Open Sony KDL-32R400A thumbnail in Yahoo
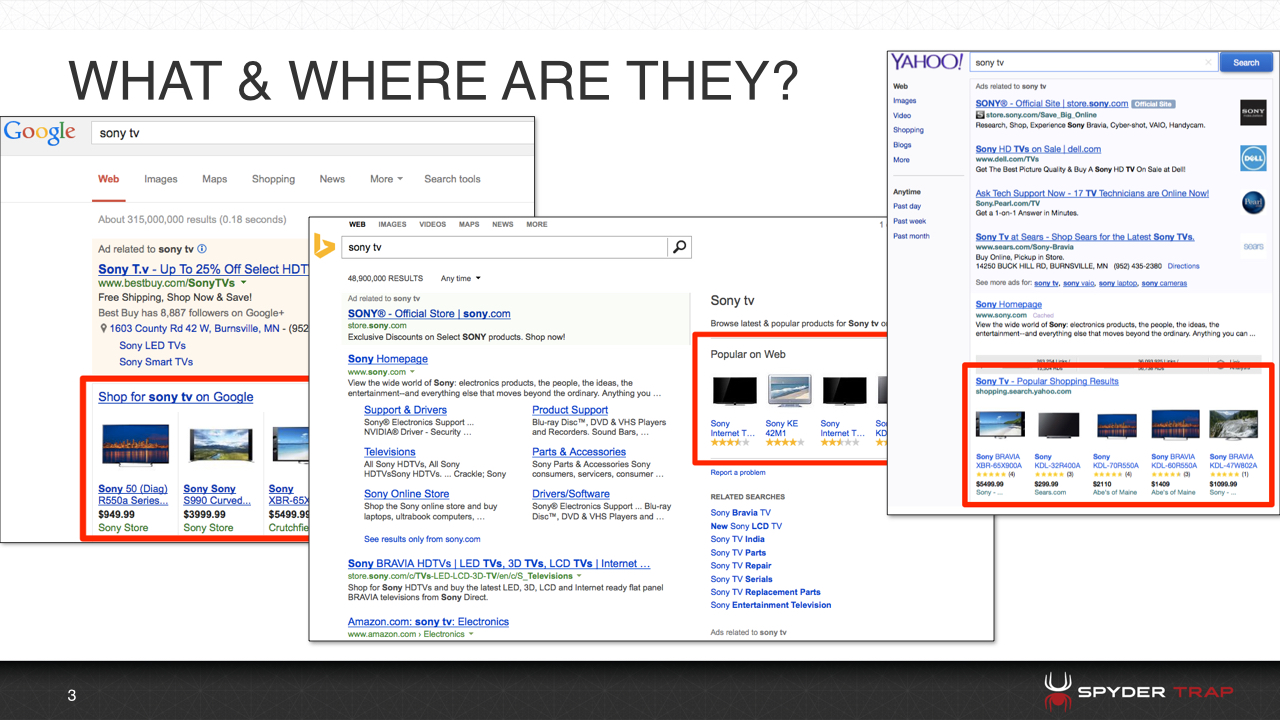 1058,426
